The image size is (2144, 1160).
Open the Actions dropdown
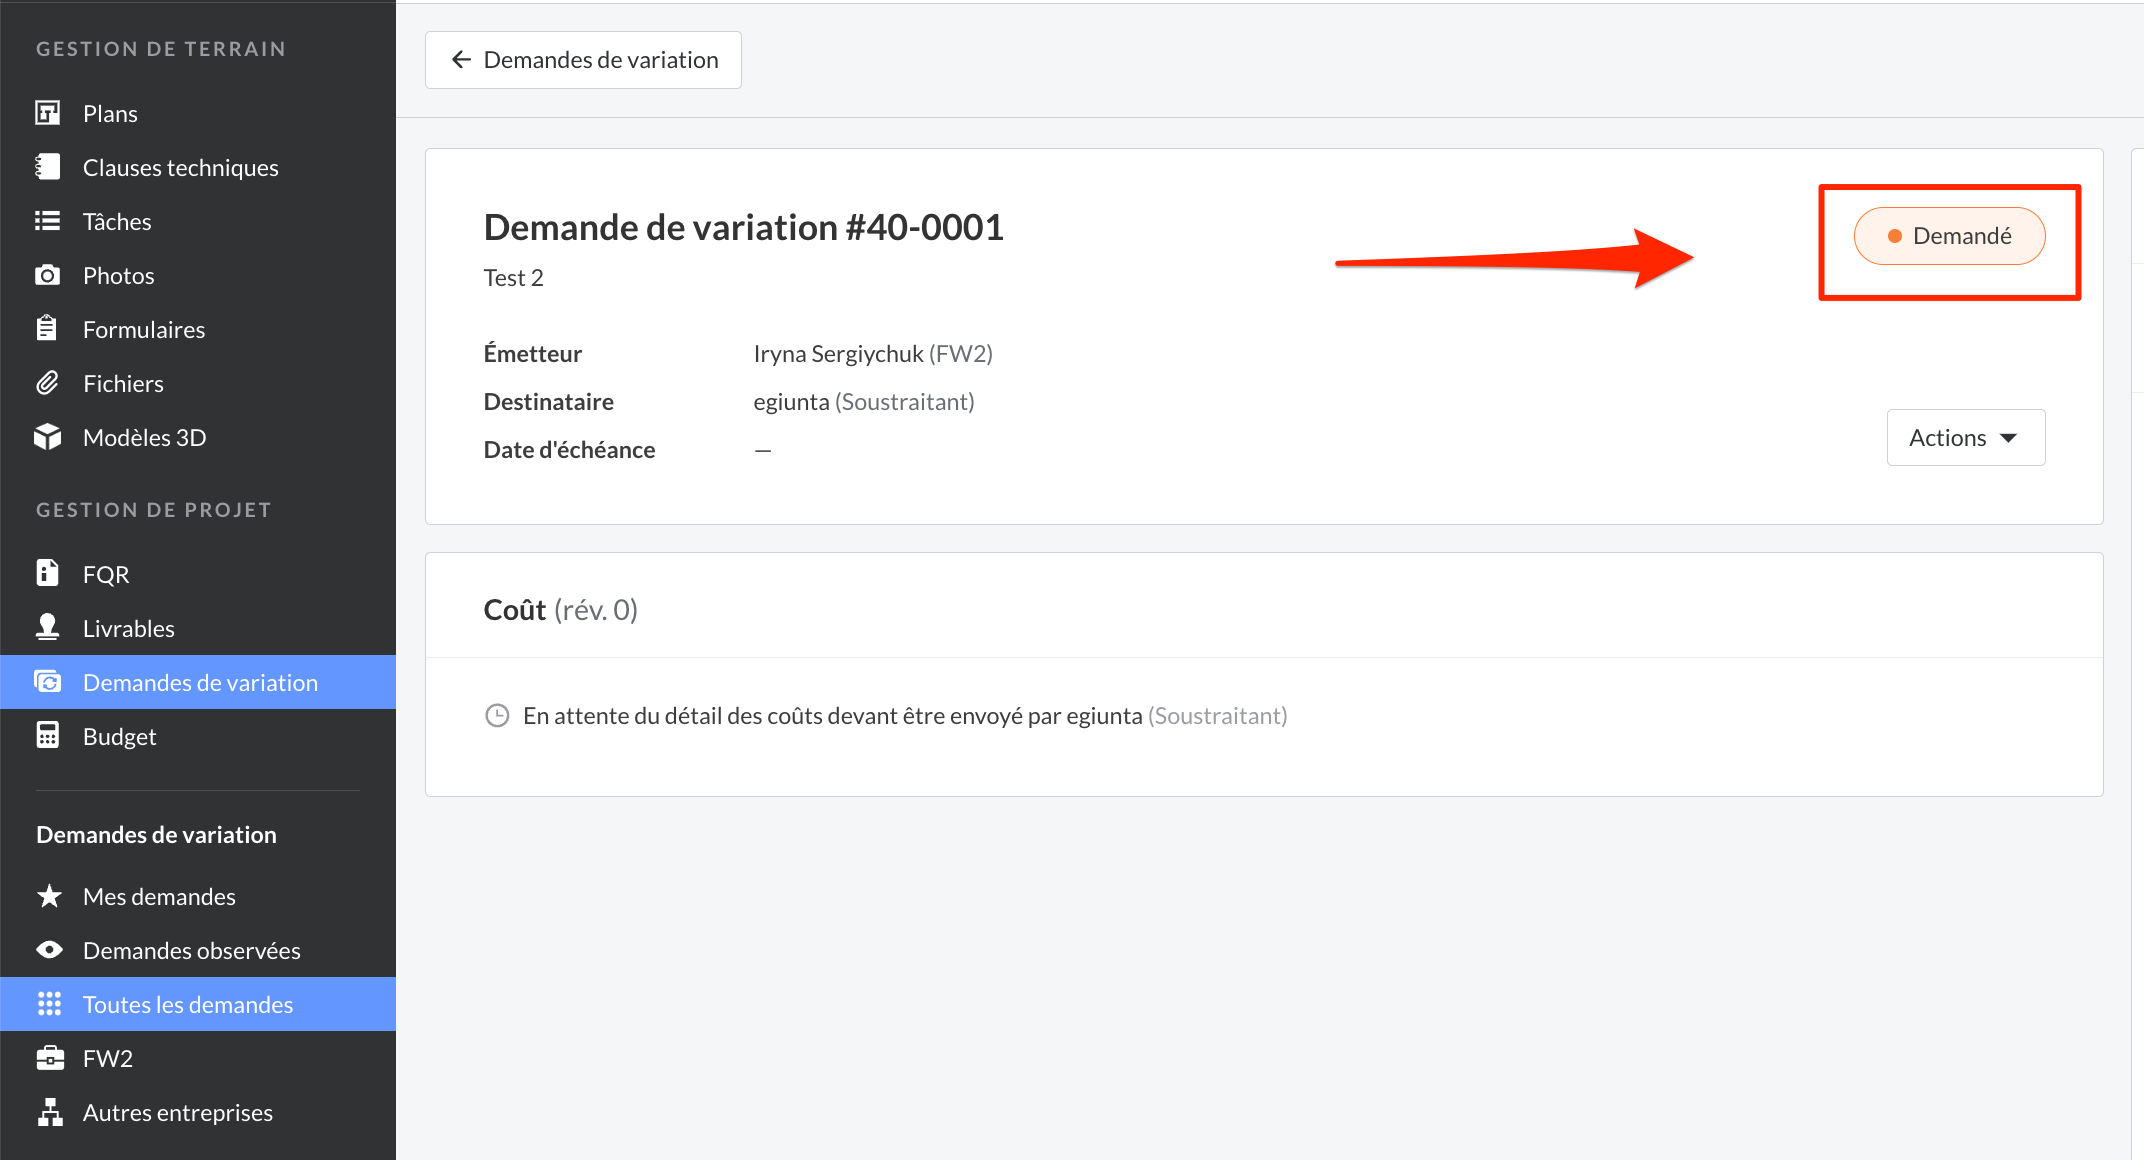pyautogui.click(x=1964, y=437)
